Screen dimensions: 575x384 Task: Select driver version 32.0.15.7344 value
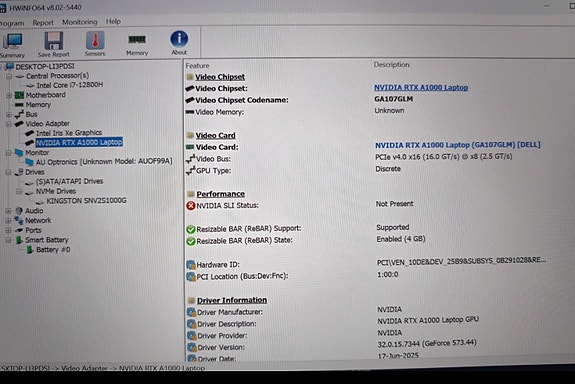pyautogui.click(x=427, y=344)
